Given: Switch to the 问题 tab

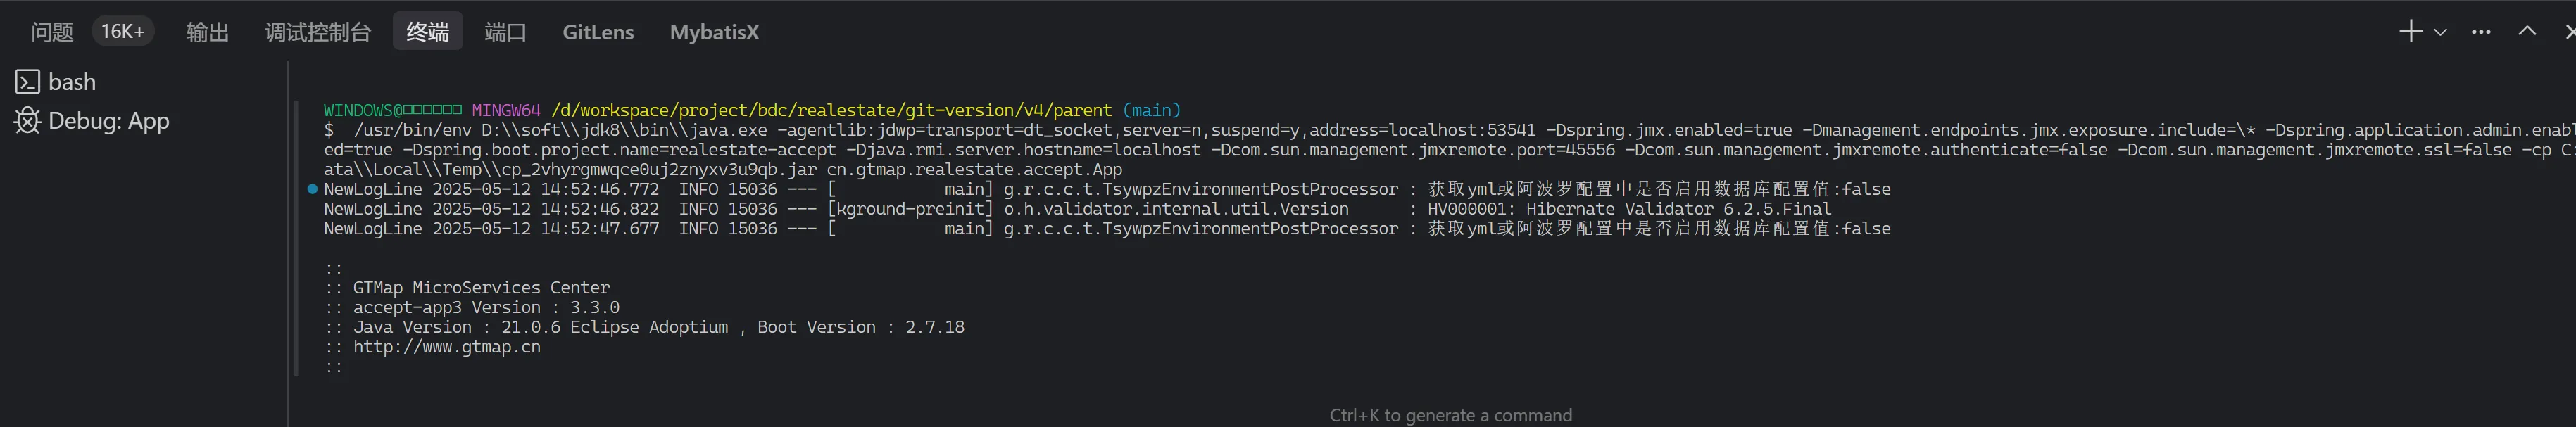Looking at the screenshot, I should (52, 32).
